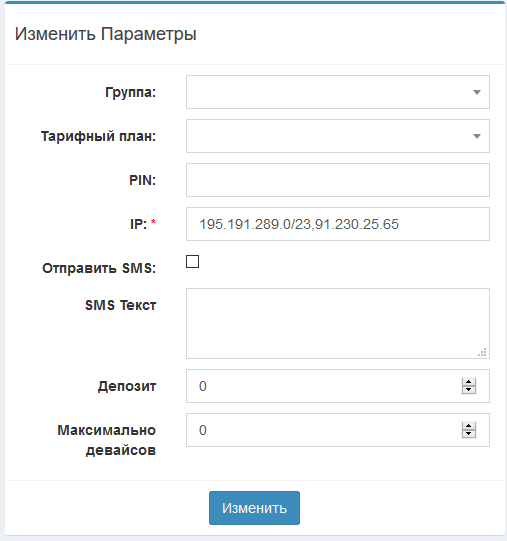Image resolution: width=507 pixels, height=541 pixels.
Task: Click the SMS Текст label
Action: pos(120,305)
